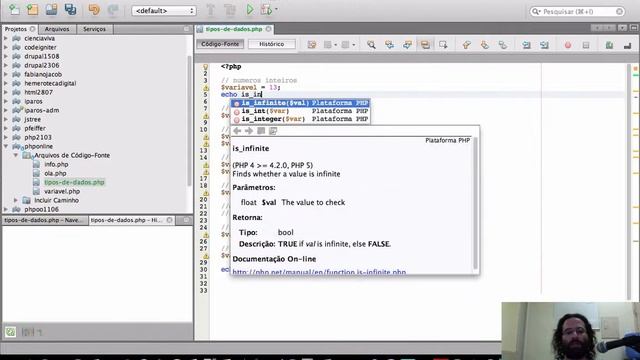
Task: Click the Last Edit editor toolbar icon
Action: (312, 44)
